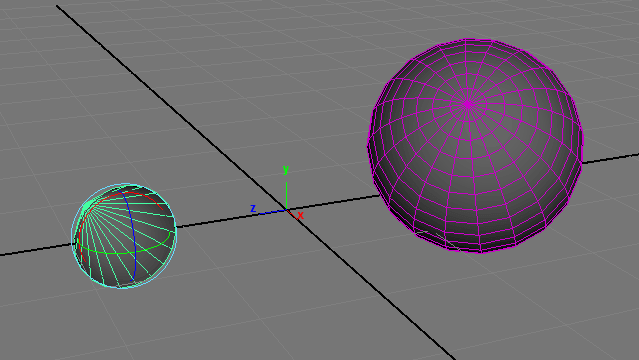Image resolution: width=639 pixels, height=360 pixels.
Task: Click the green Y axis line
Action: [286, 196]
